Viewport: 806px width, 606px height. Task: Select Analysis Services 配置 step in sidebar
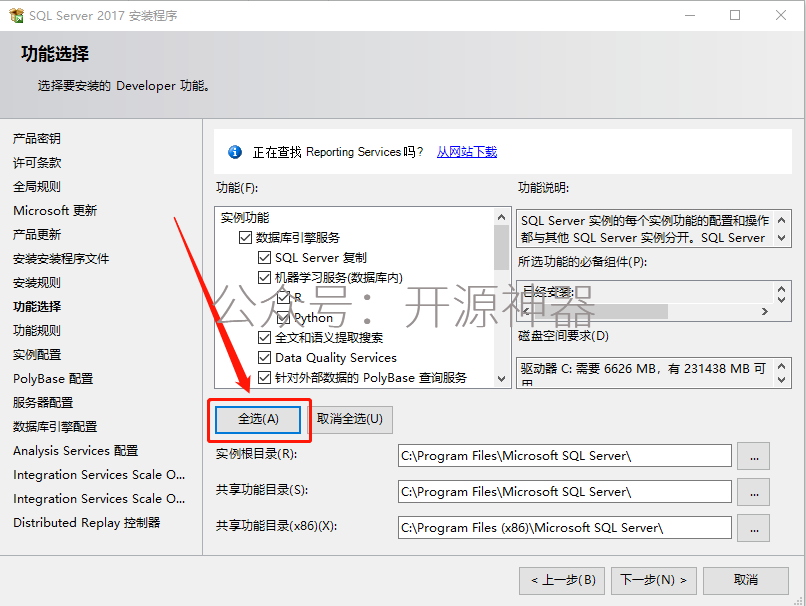(76, 451)
